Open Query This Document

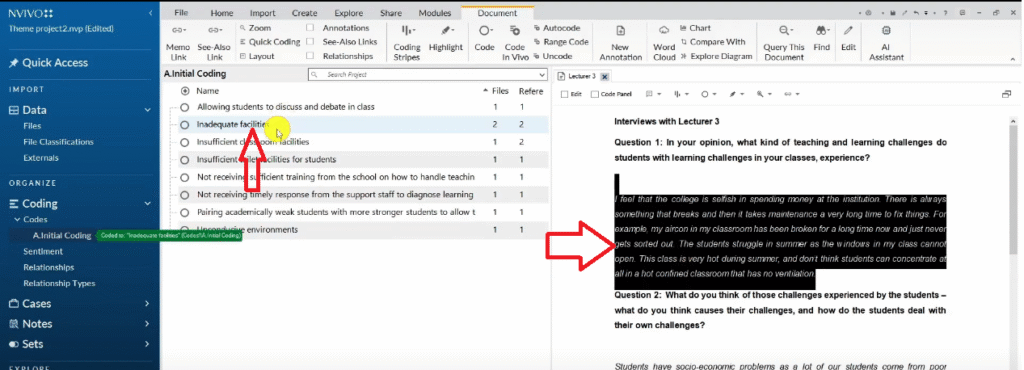[784, 43]
